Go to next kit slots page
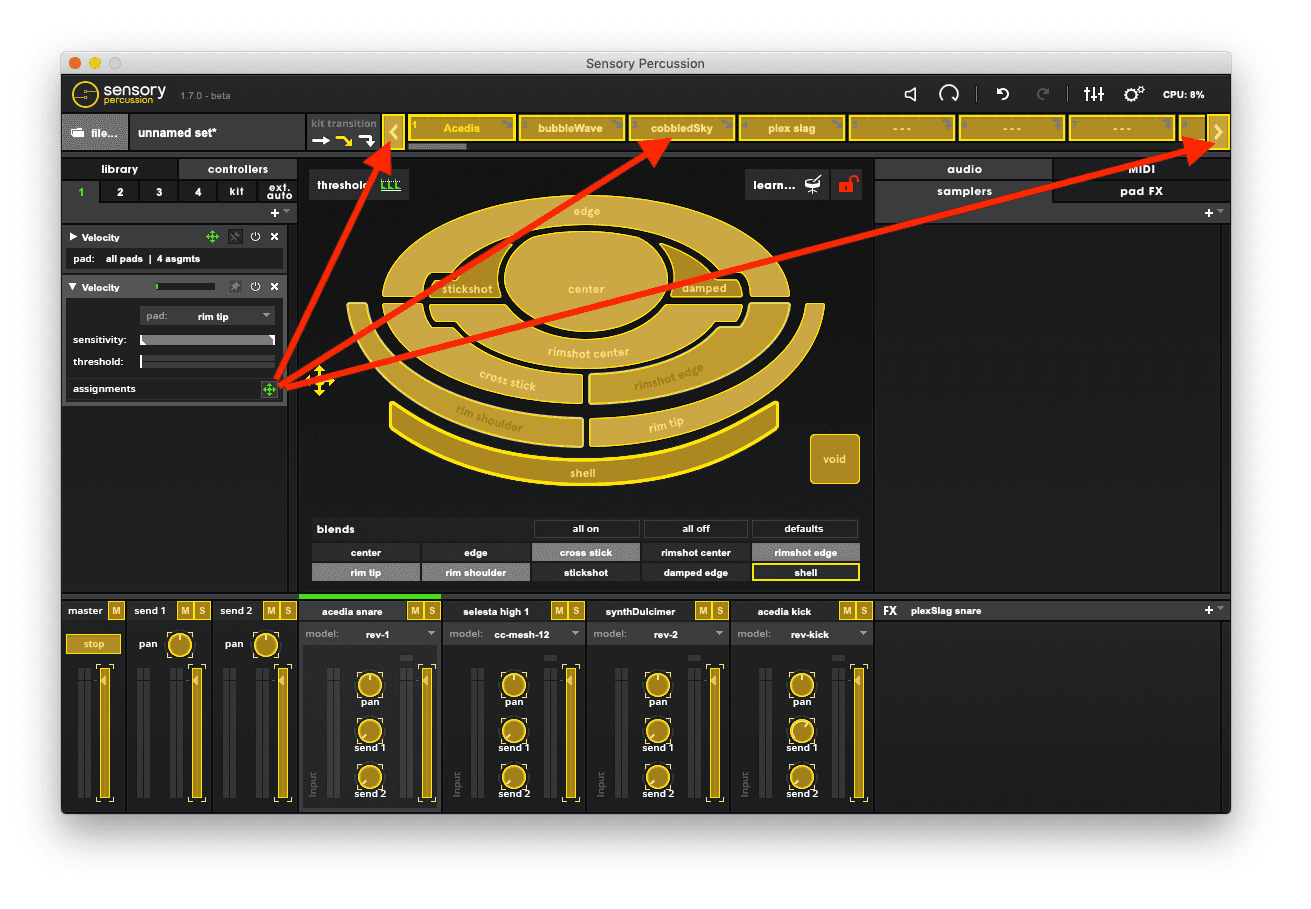The height and width of the screenshot is (909, 1311). pos(1218,132)
